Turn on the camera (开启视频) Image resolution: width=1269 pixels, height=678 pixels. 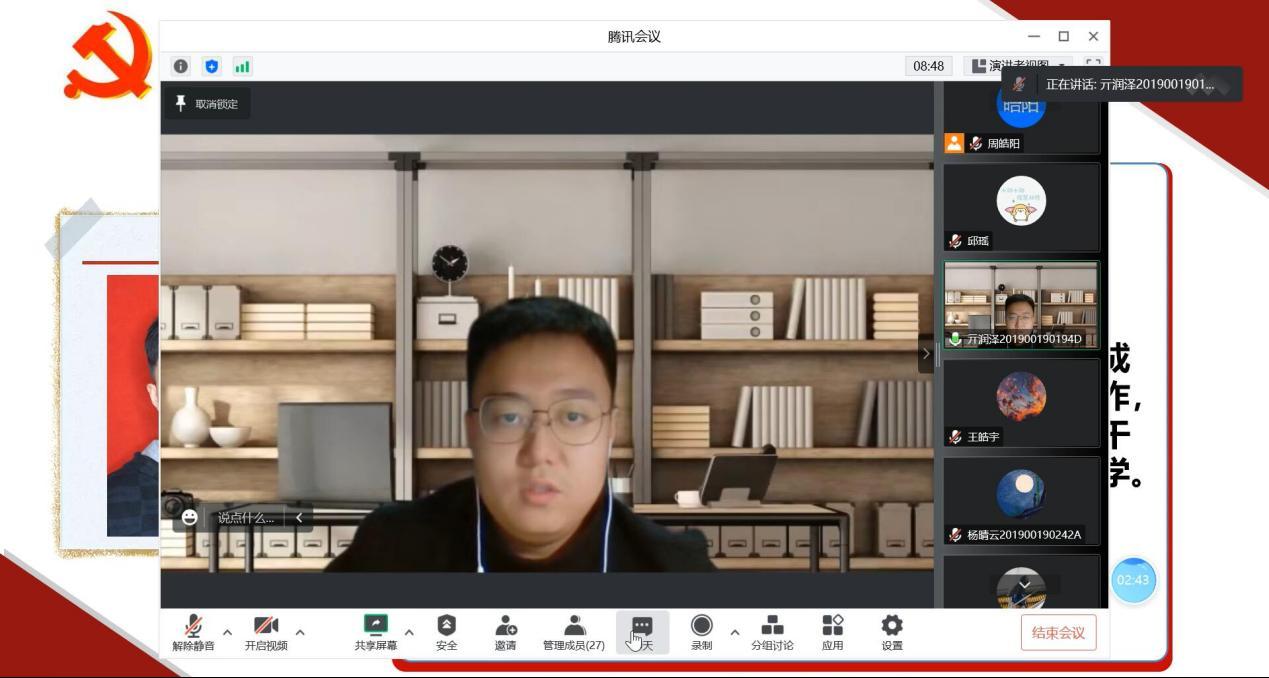(266, 632)
